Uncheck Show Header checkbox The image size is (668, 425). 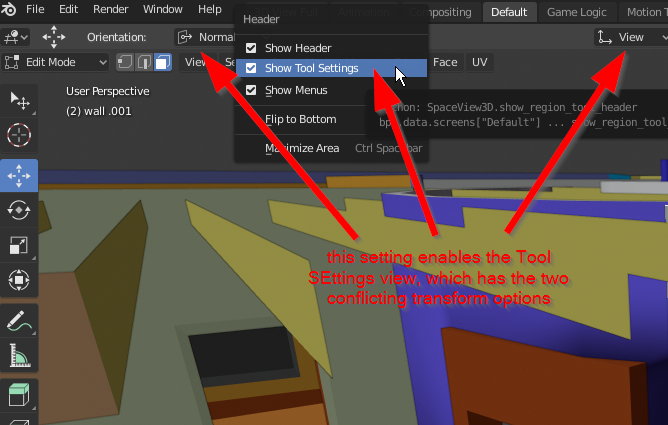(251, 48)
